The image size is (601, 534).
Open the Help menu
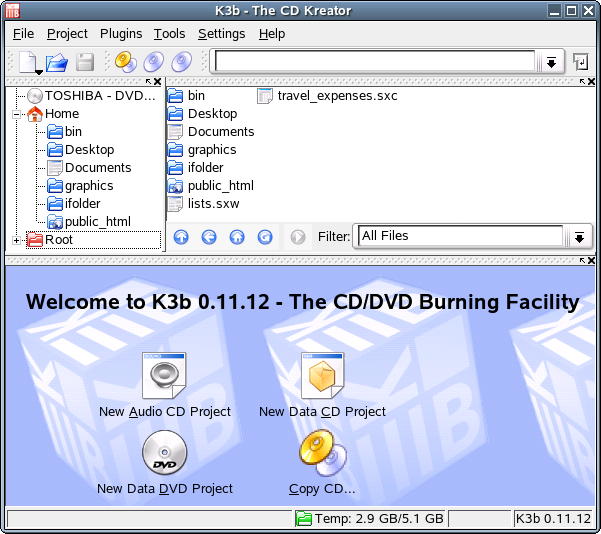[x=272, y=34]
